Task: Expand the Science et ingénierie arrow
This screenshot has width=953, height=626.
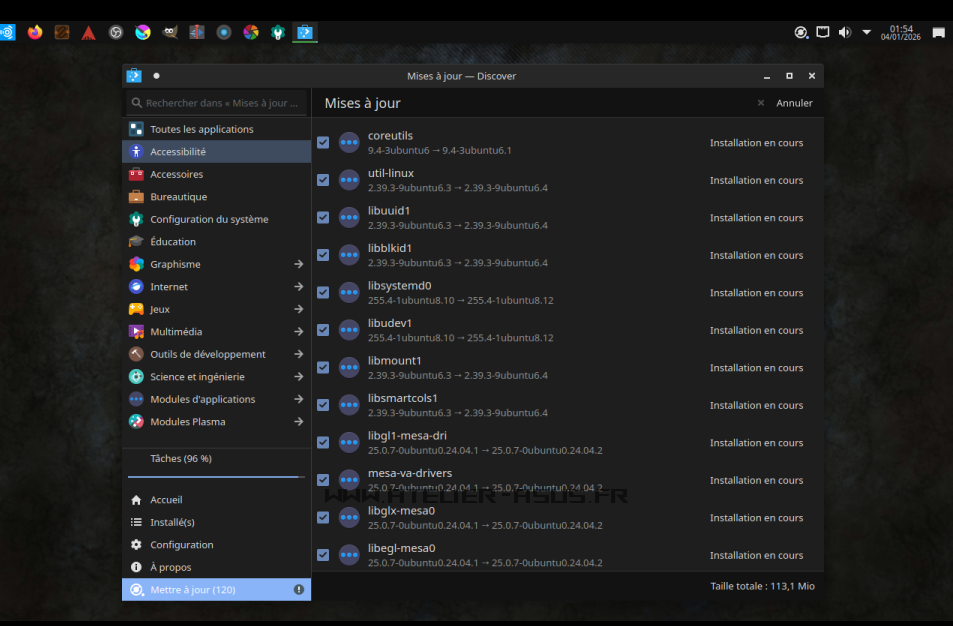Action: (298, 377)
